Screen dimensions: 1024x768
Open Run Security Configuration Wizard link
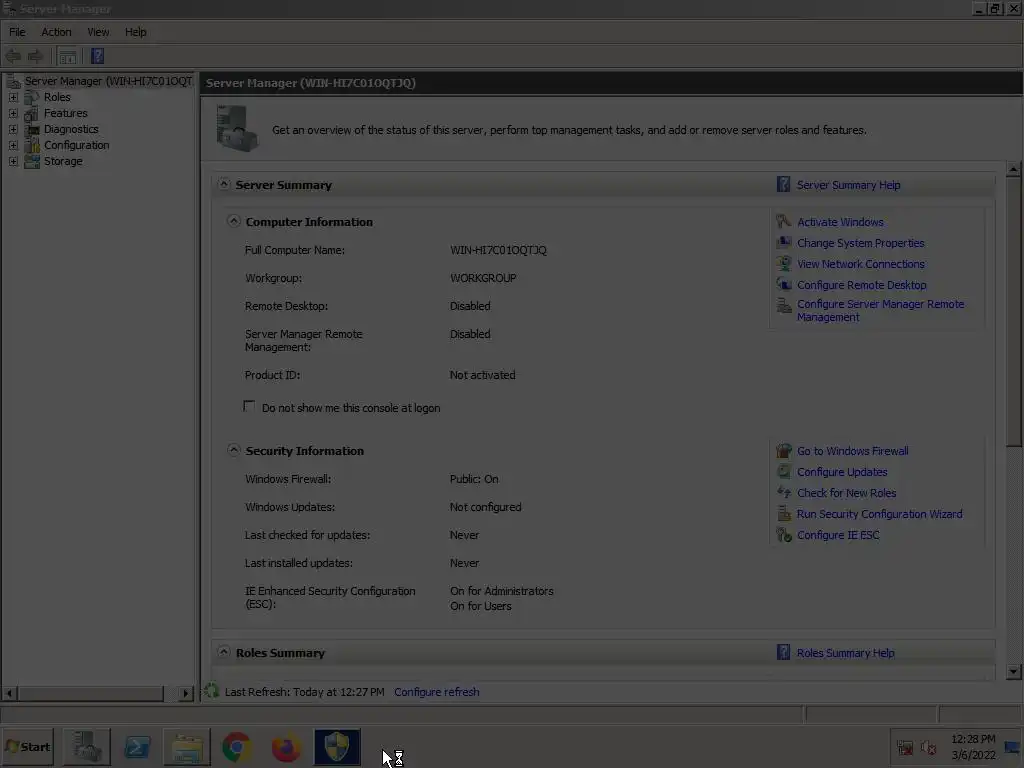pos(879,514)
